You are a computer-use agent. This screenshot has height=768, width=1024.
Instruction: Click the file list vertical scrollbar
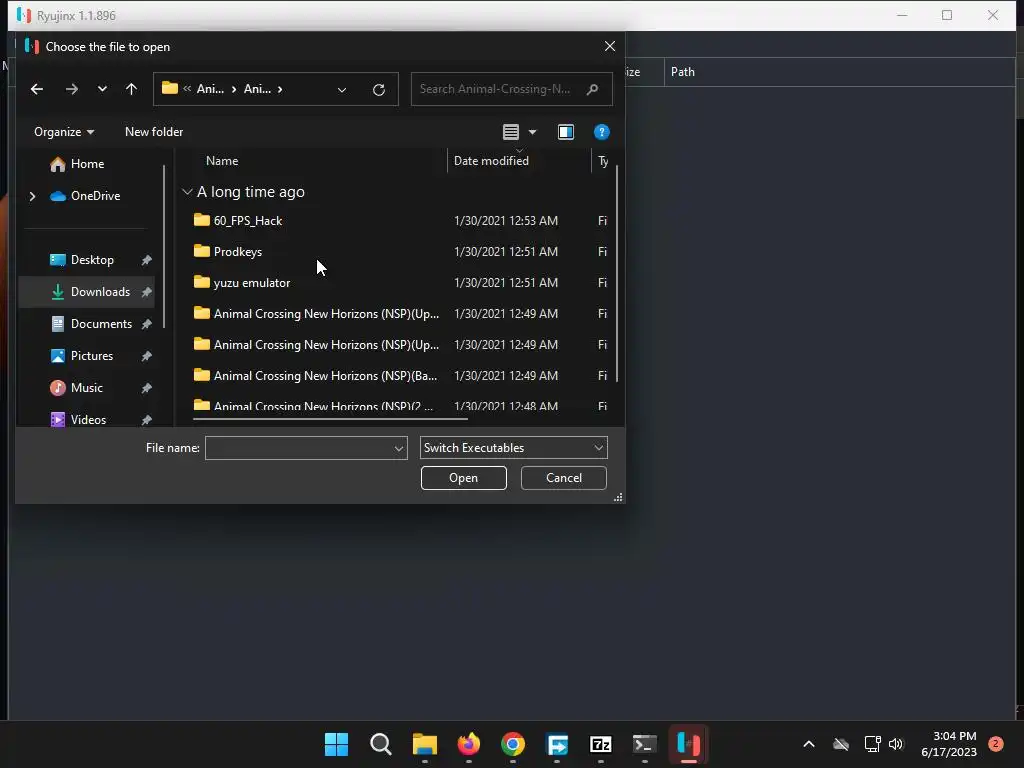[x=616, y=274]
